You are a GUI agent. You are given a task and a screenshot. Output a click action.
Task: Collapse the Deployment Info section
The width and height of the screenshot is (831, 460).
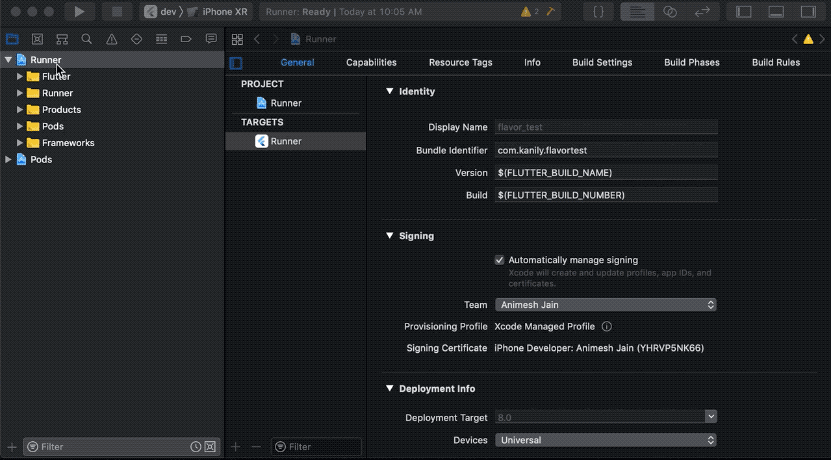point(390,388)
